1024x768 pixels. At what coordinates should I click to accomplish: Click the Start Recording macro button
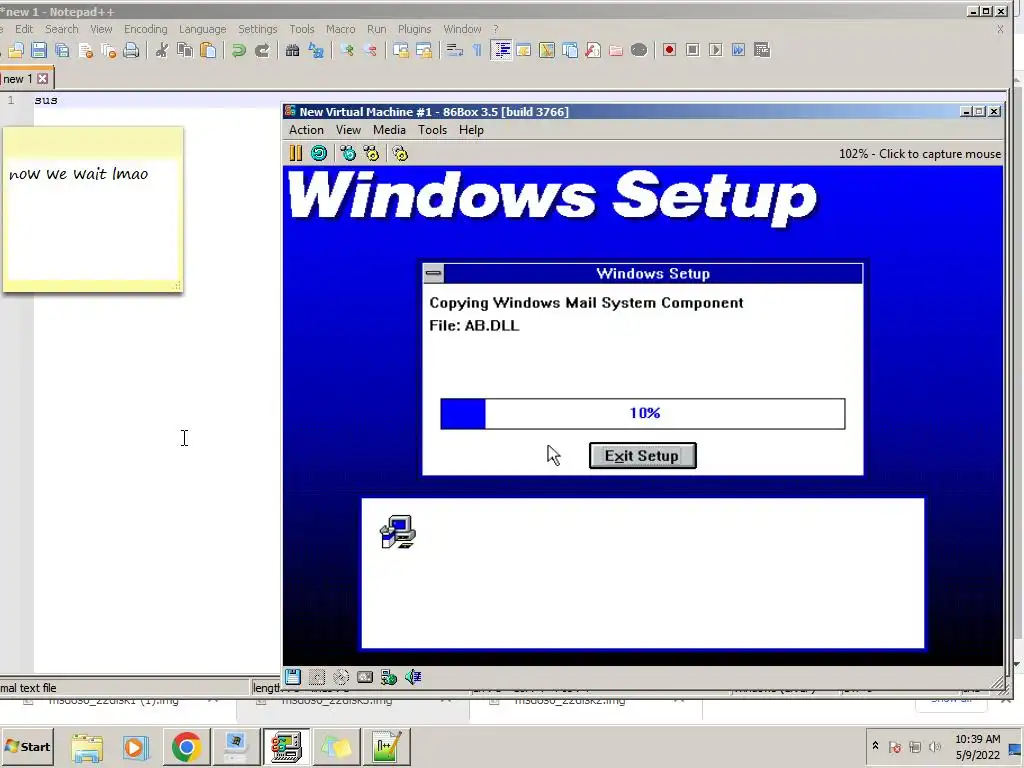(669, 50)
